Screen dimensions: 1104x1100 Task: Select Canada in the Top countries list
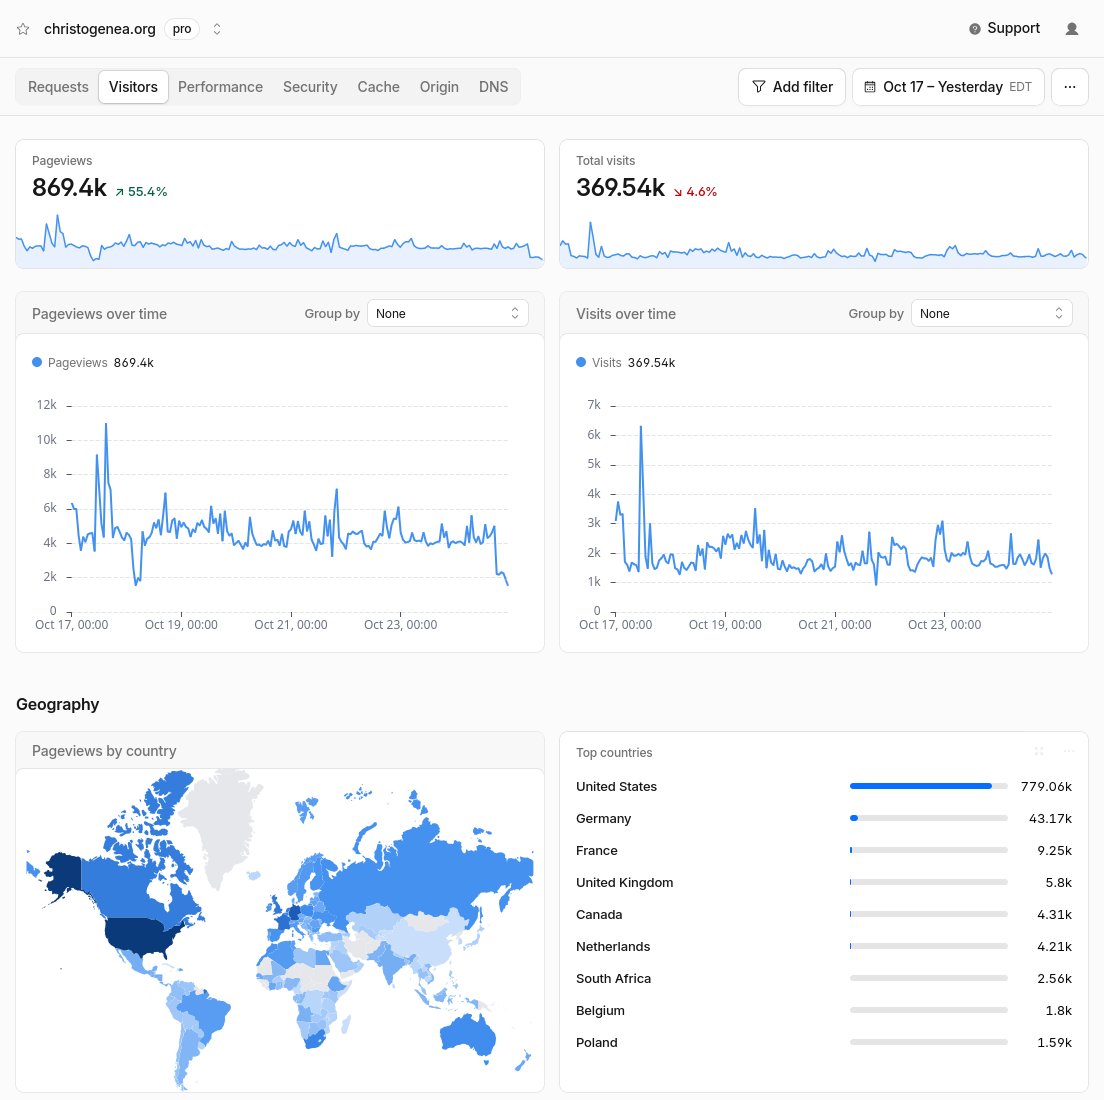tap(824, 914)
